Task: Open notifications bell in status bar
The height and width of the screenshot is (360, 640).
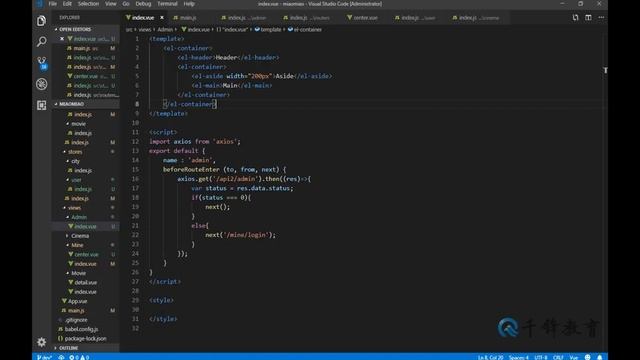Action: coord(599,357)
